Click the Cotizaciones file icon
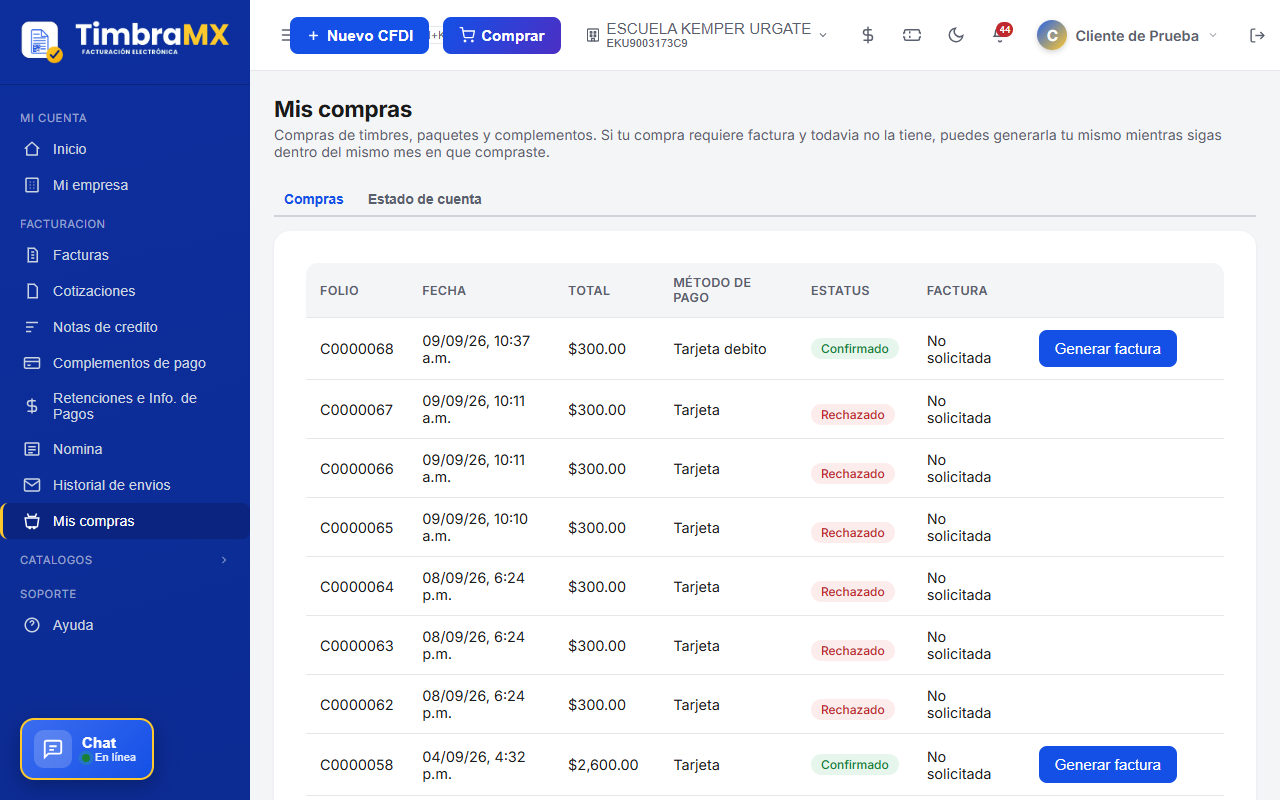This screenshot has height=800, width=1280. point(32,291)
